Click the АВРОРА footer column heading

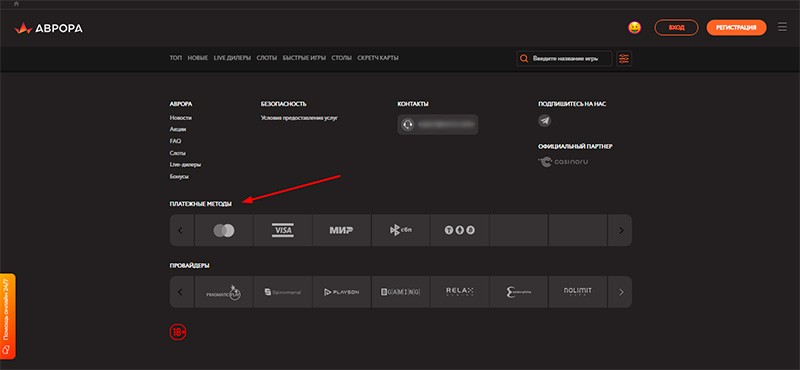181,104
